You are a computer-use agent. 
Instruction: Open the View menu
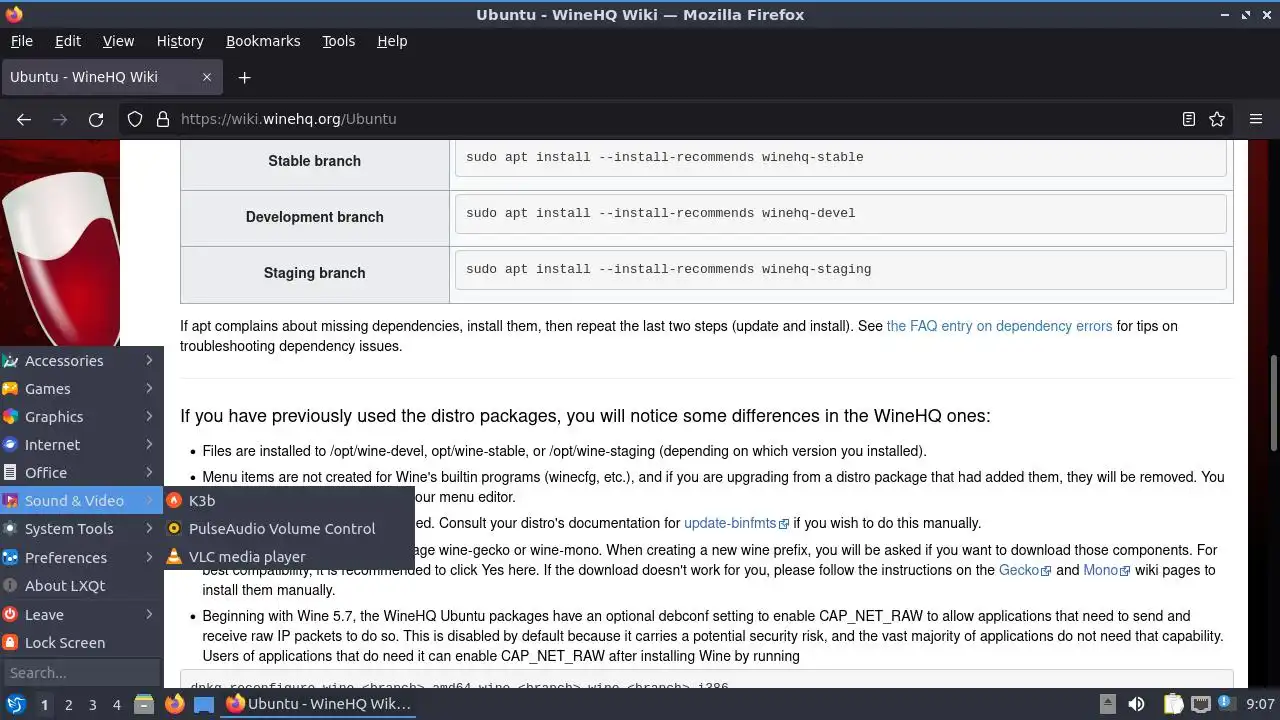coord(118,41)
